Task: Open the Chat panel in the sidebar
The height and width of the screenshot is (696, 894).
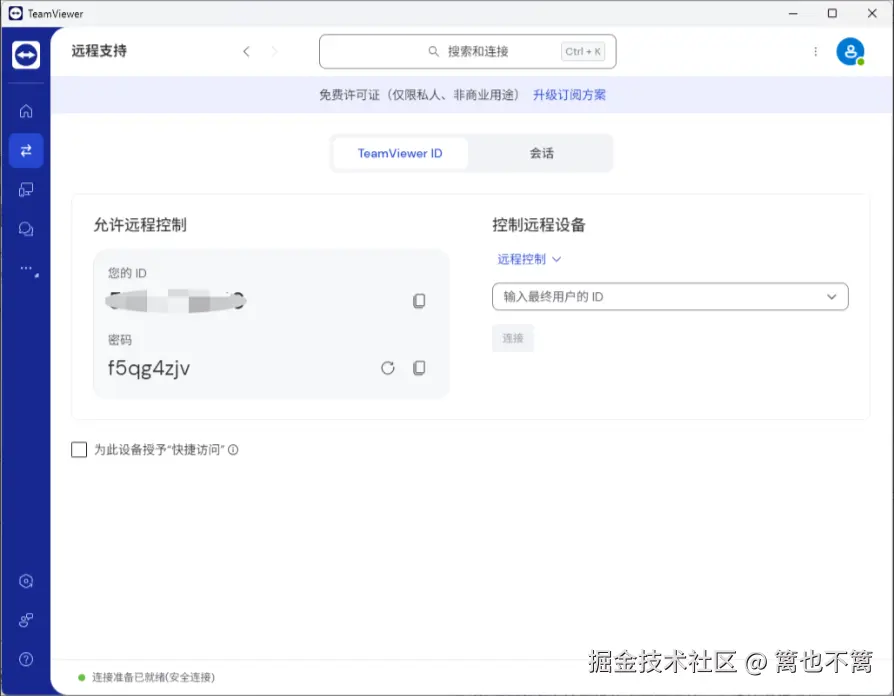Action: tap(25, 229)
